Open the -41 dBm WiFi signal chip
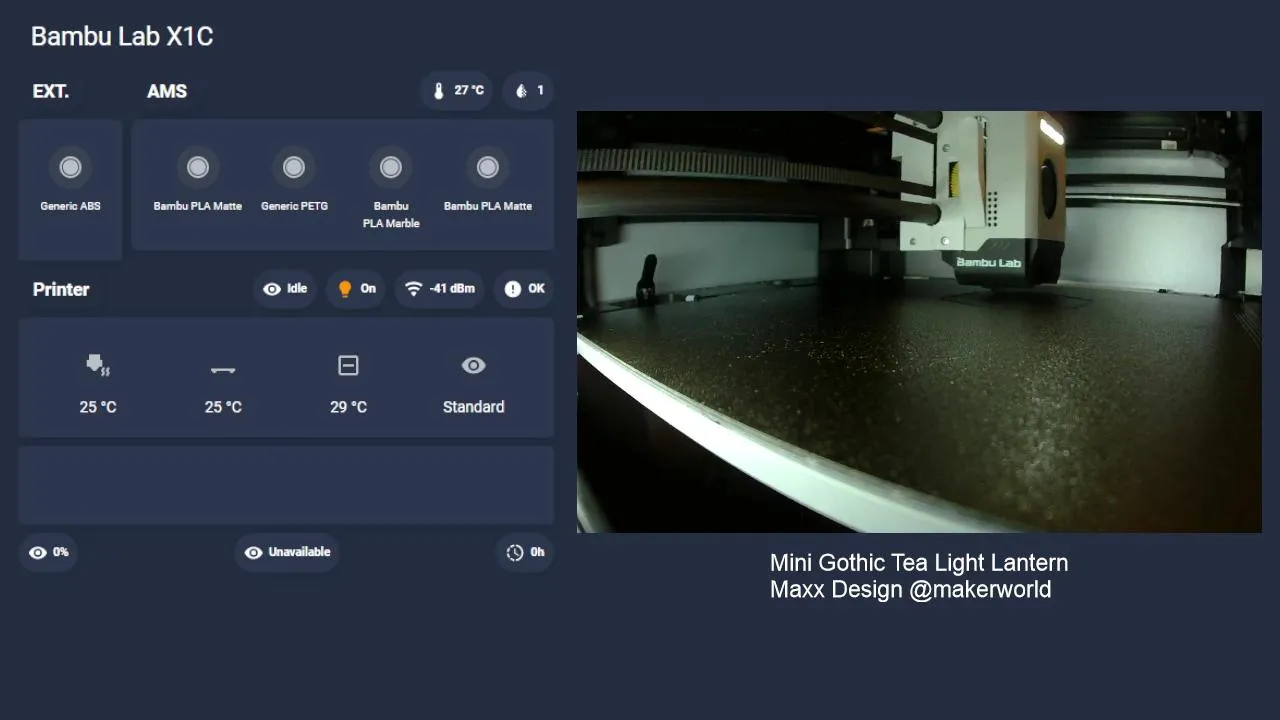 click(x=440, y=289)
